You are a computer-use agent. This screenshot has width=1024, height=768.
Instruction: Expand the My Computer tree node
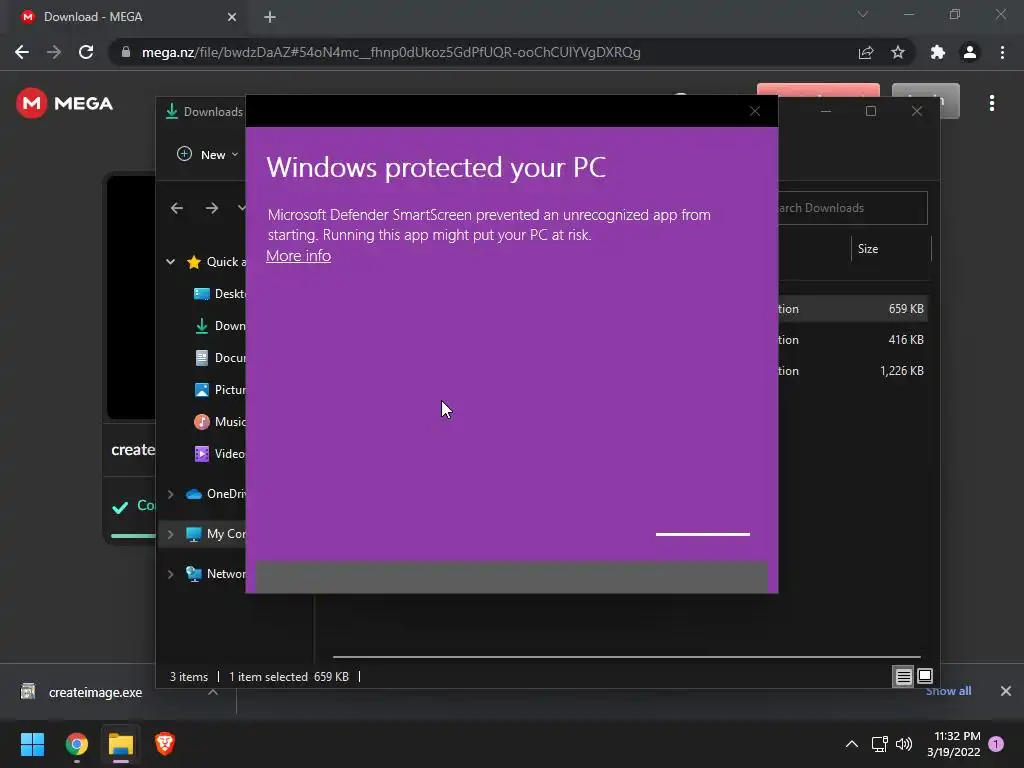tap(170, 534)
